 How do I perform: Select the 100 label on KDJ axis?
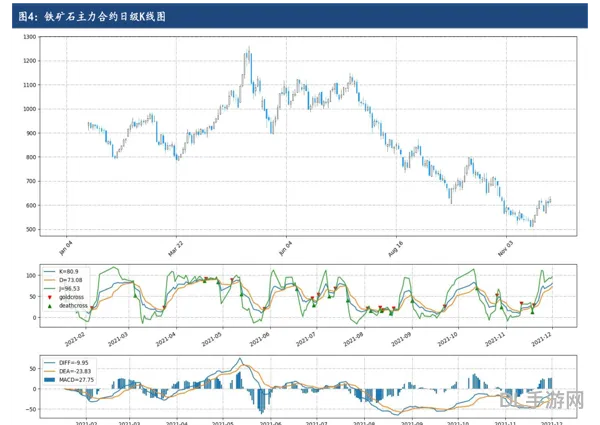tap(31, 275)
